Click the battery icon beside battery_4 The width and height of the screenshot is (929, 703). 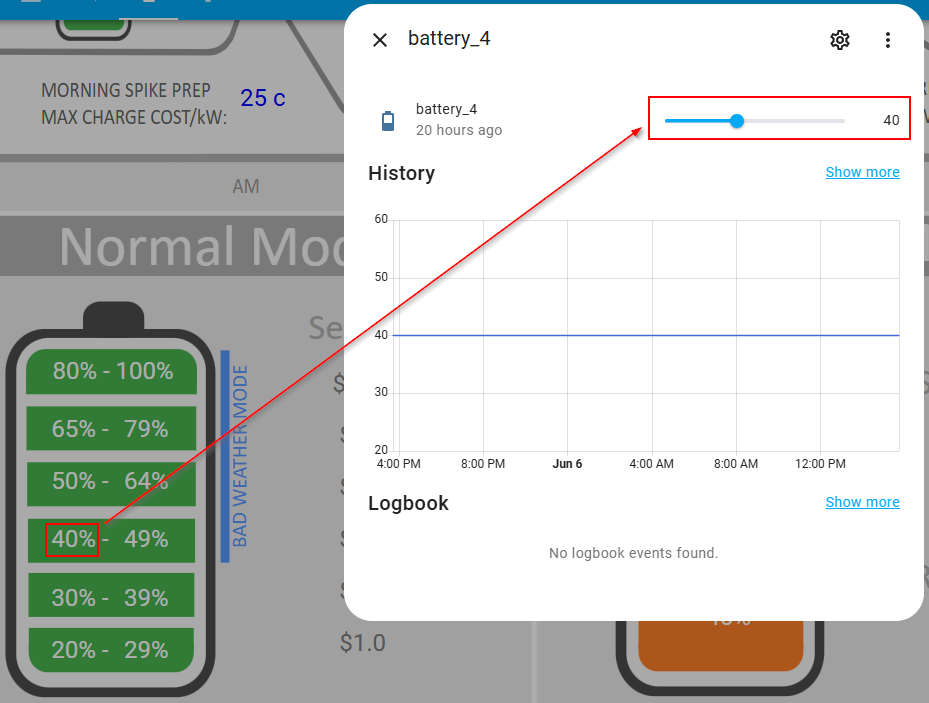click(388, 121)
